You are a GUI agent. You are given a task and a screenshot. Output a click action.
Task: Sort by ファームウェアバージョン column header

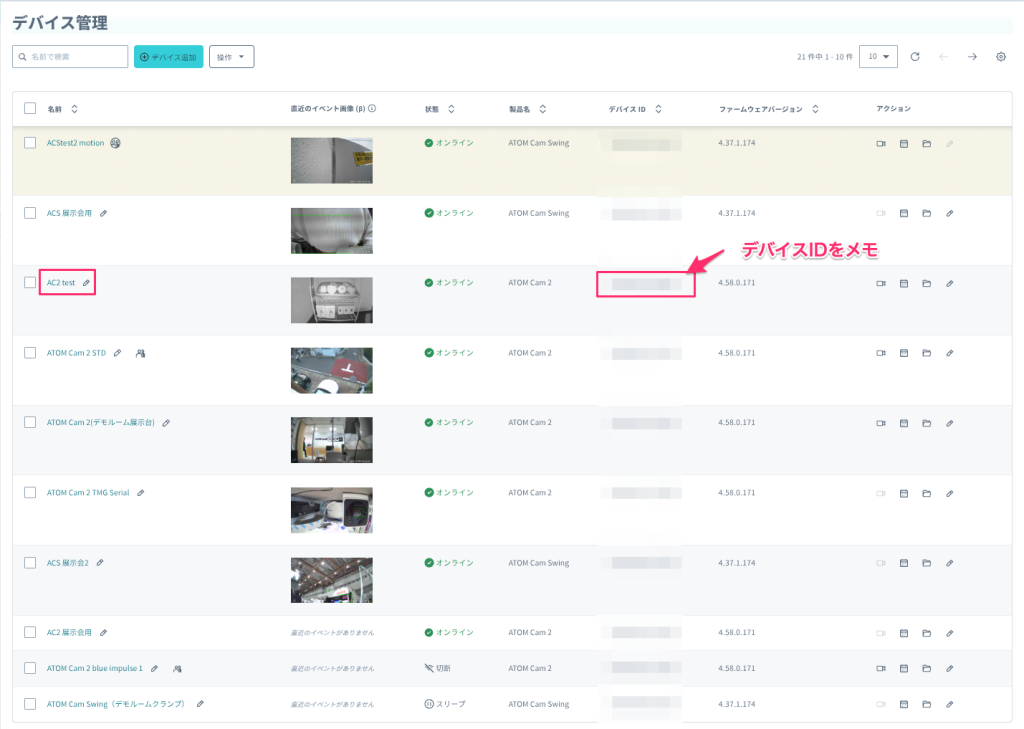click(768, 109)
